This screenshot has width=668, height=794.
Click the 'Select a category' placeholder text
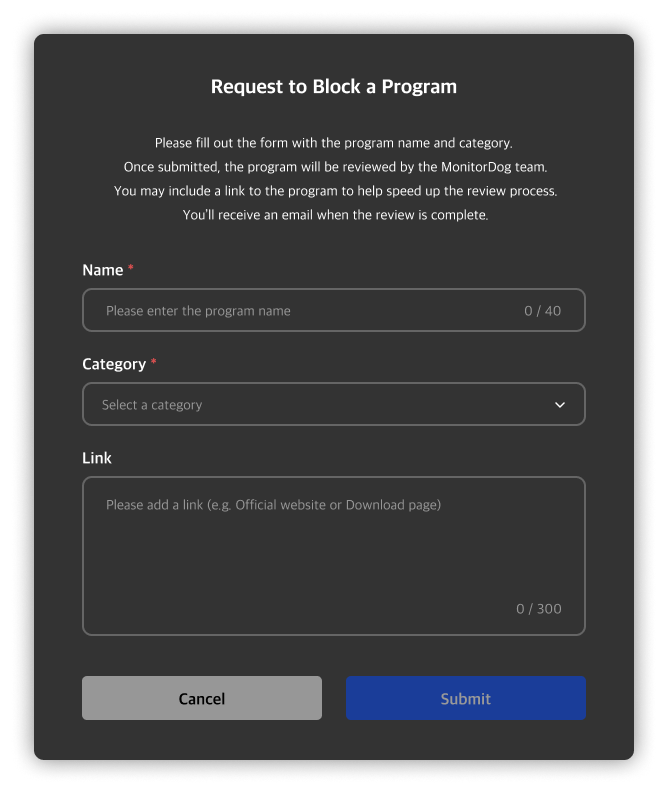(x=152, y=405)
